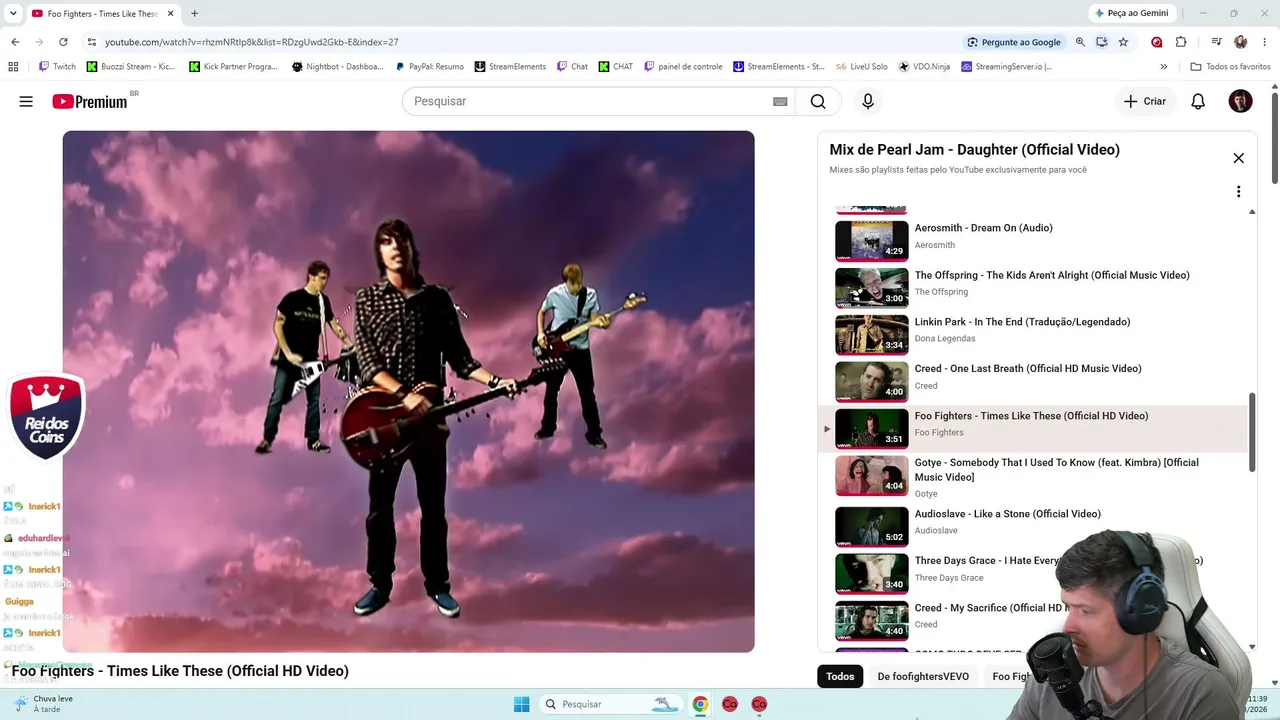Open the Chrome extensions puzzle icon
Screen dimensions: 1280x720
click(1181, 42)
